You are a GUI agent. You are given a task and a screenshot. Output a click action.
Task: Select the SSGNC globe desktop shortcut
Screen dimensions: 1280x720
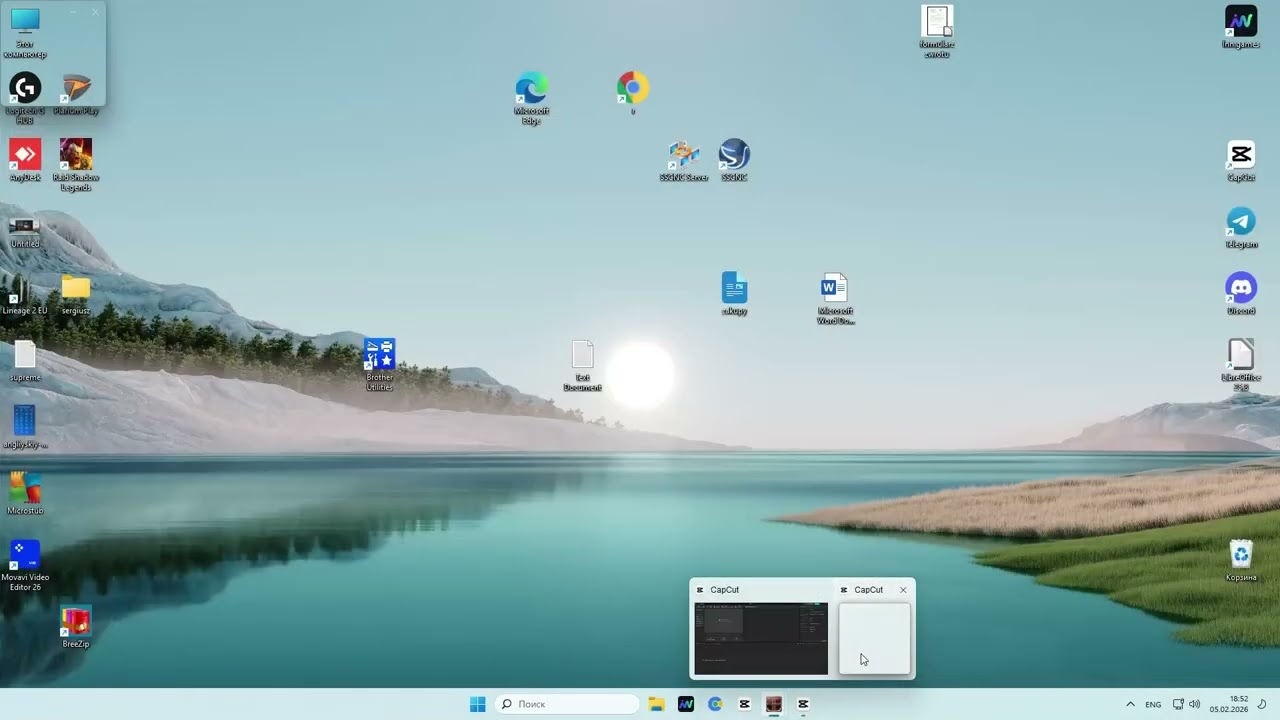(x=734, y=160)
